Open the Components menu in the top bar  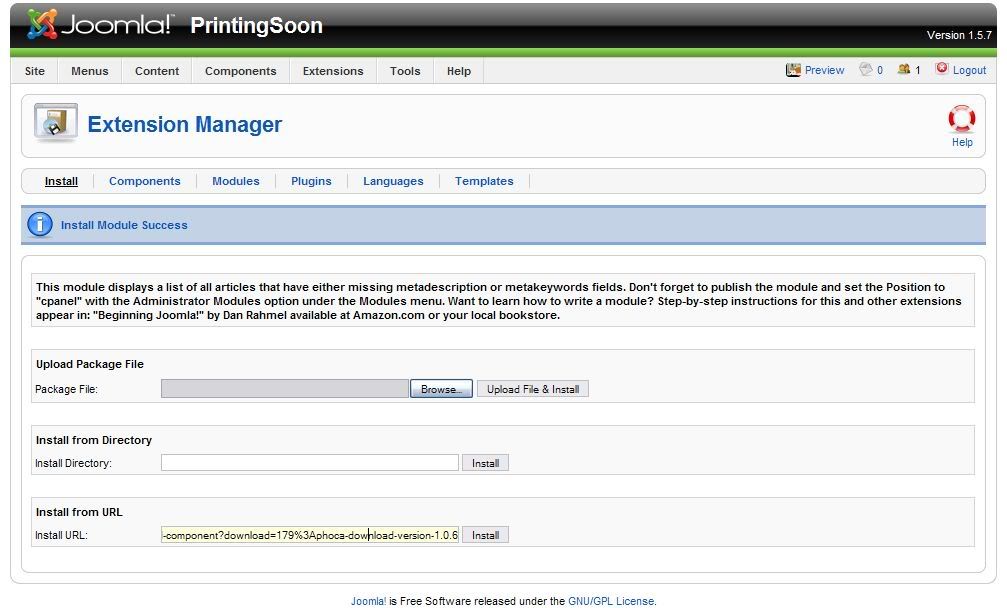coord(240,71)
